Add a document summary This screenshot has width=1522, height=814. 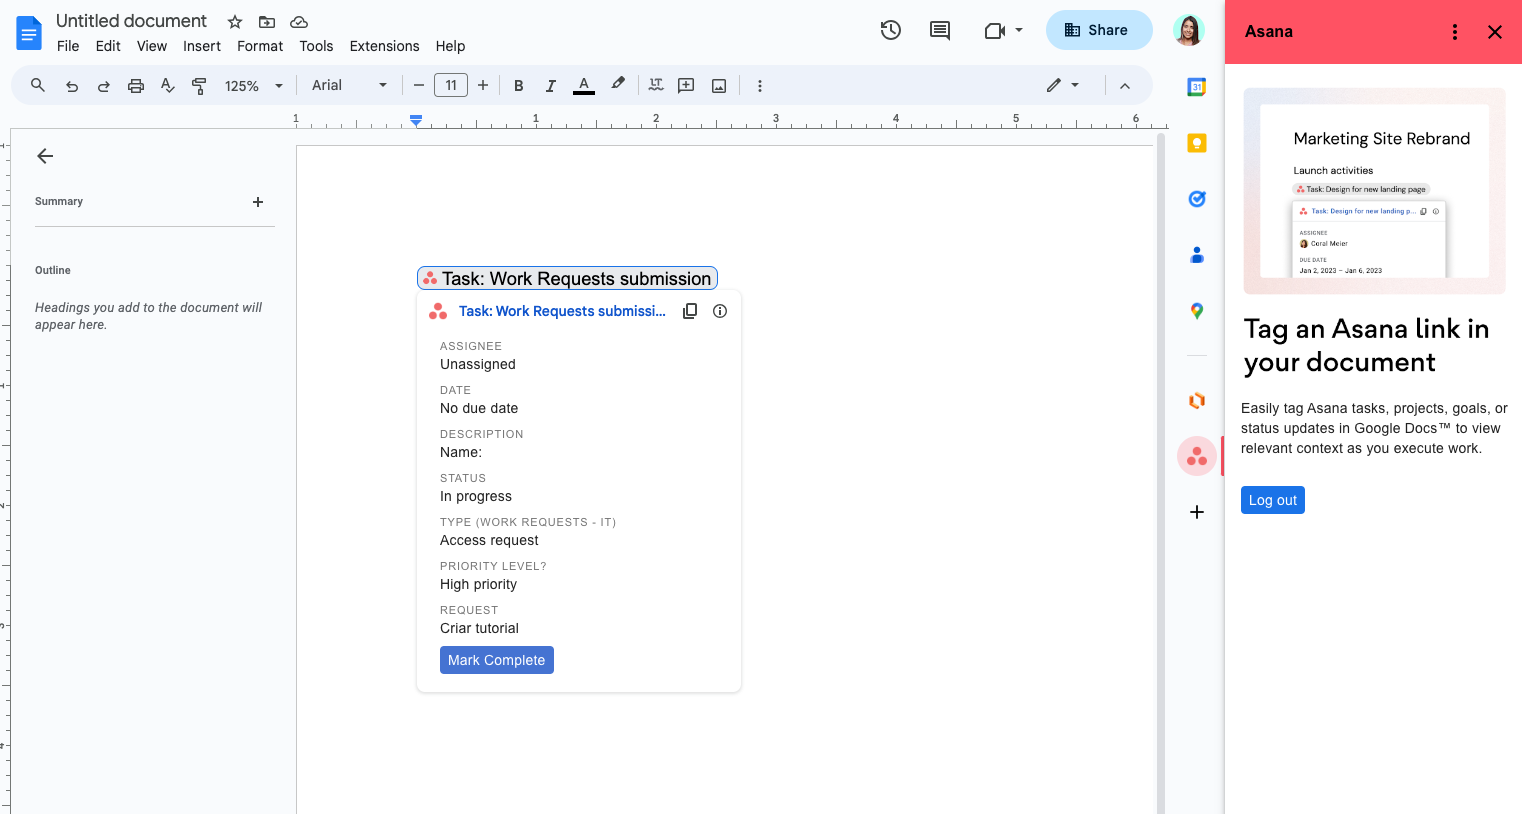[258, 202]
